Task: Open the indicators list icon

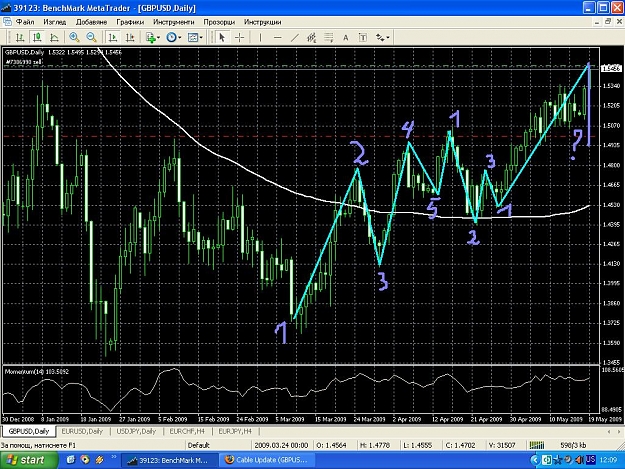Action: 151,38
